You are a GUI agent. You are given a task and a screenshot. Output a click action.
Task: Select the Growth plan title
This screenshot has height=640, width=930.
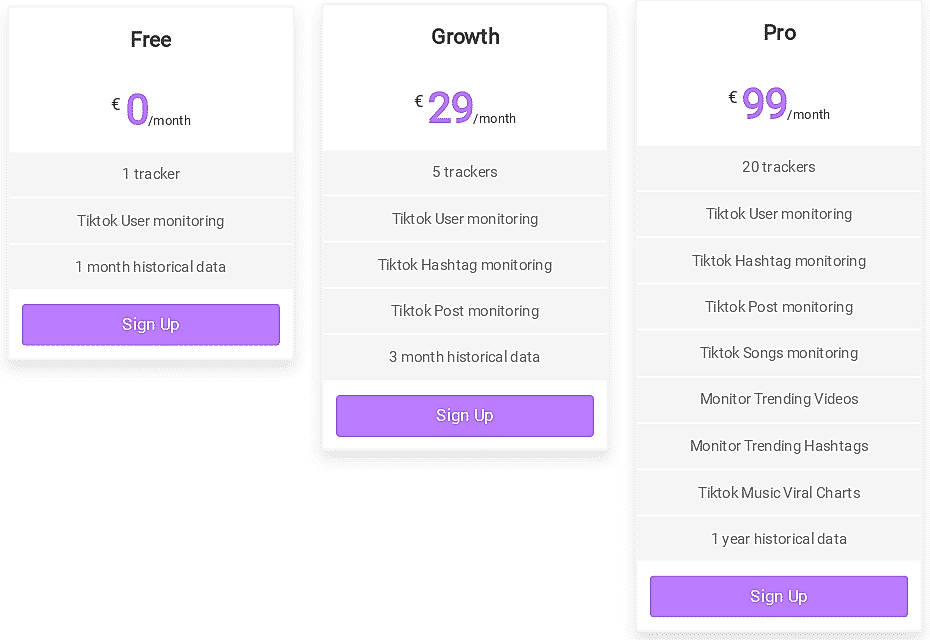coord(464,36)
